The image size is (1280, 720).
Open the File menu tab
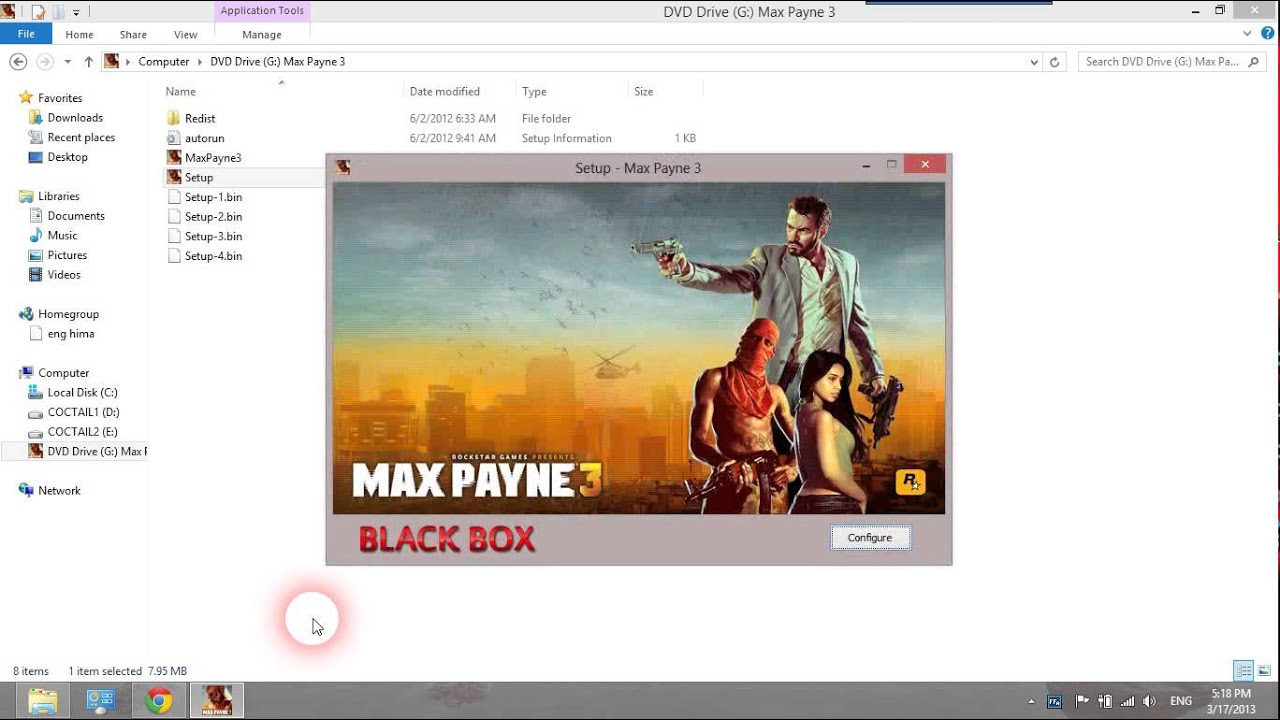click(26, 34)
